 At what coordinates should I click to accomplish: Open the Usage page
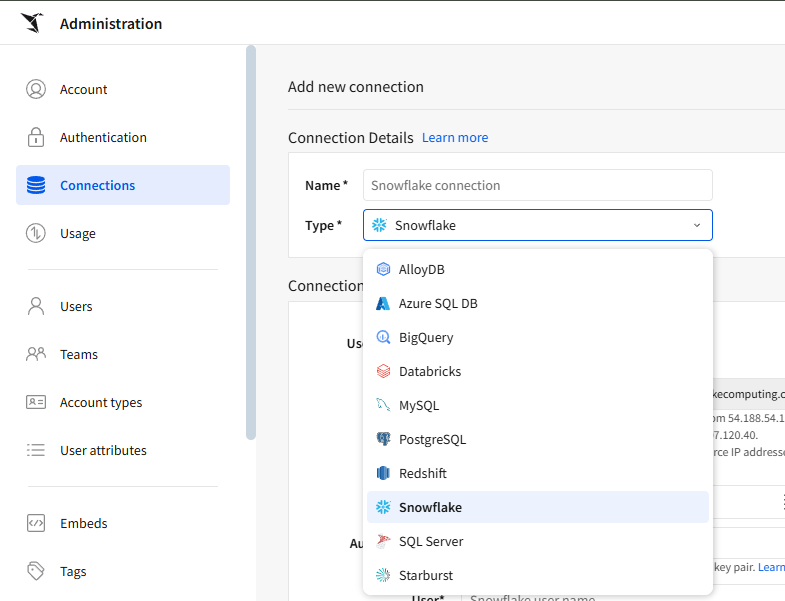coord(123,233)
